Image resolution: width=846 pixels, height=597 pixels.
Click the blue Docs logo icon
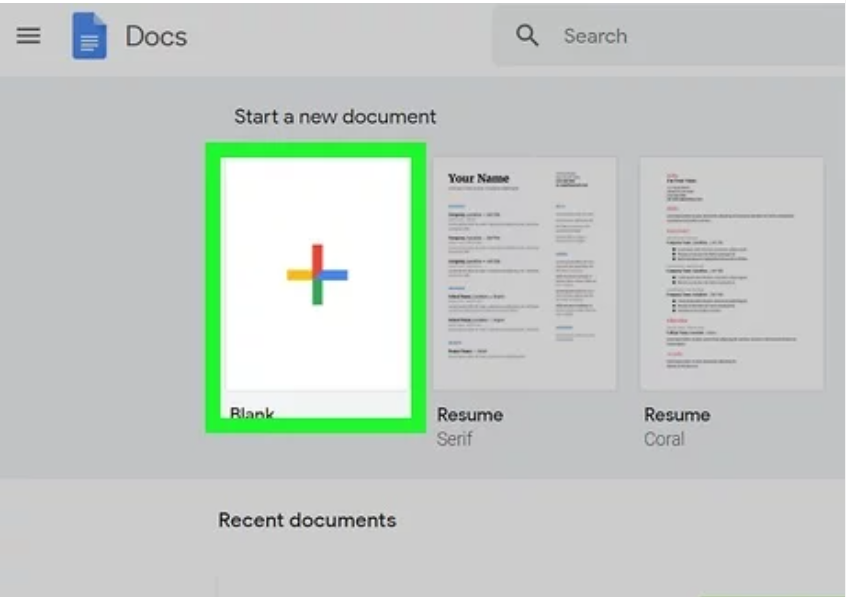click(x=89, y=37)
